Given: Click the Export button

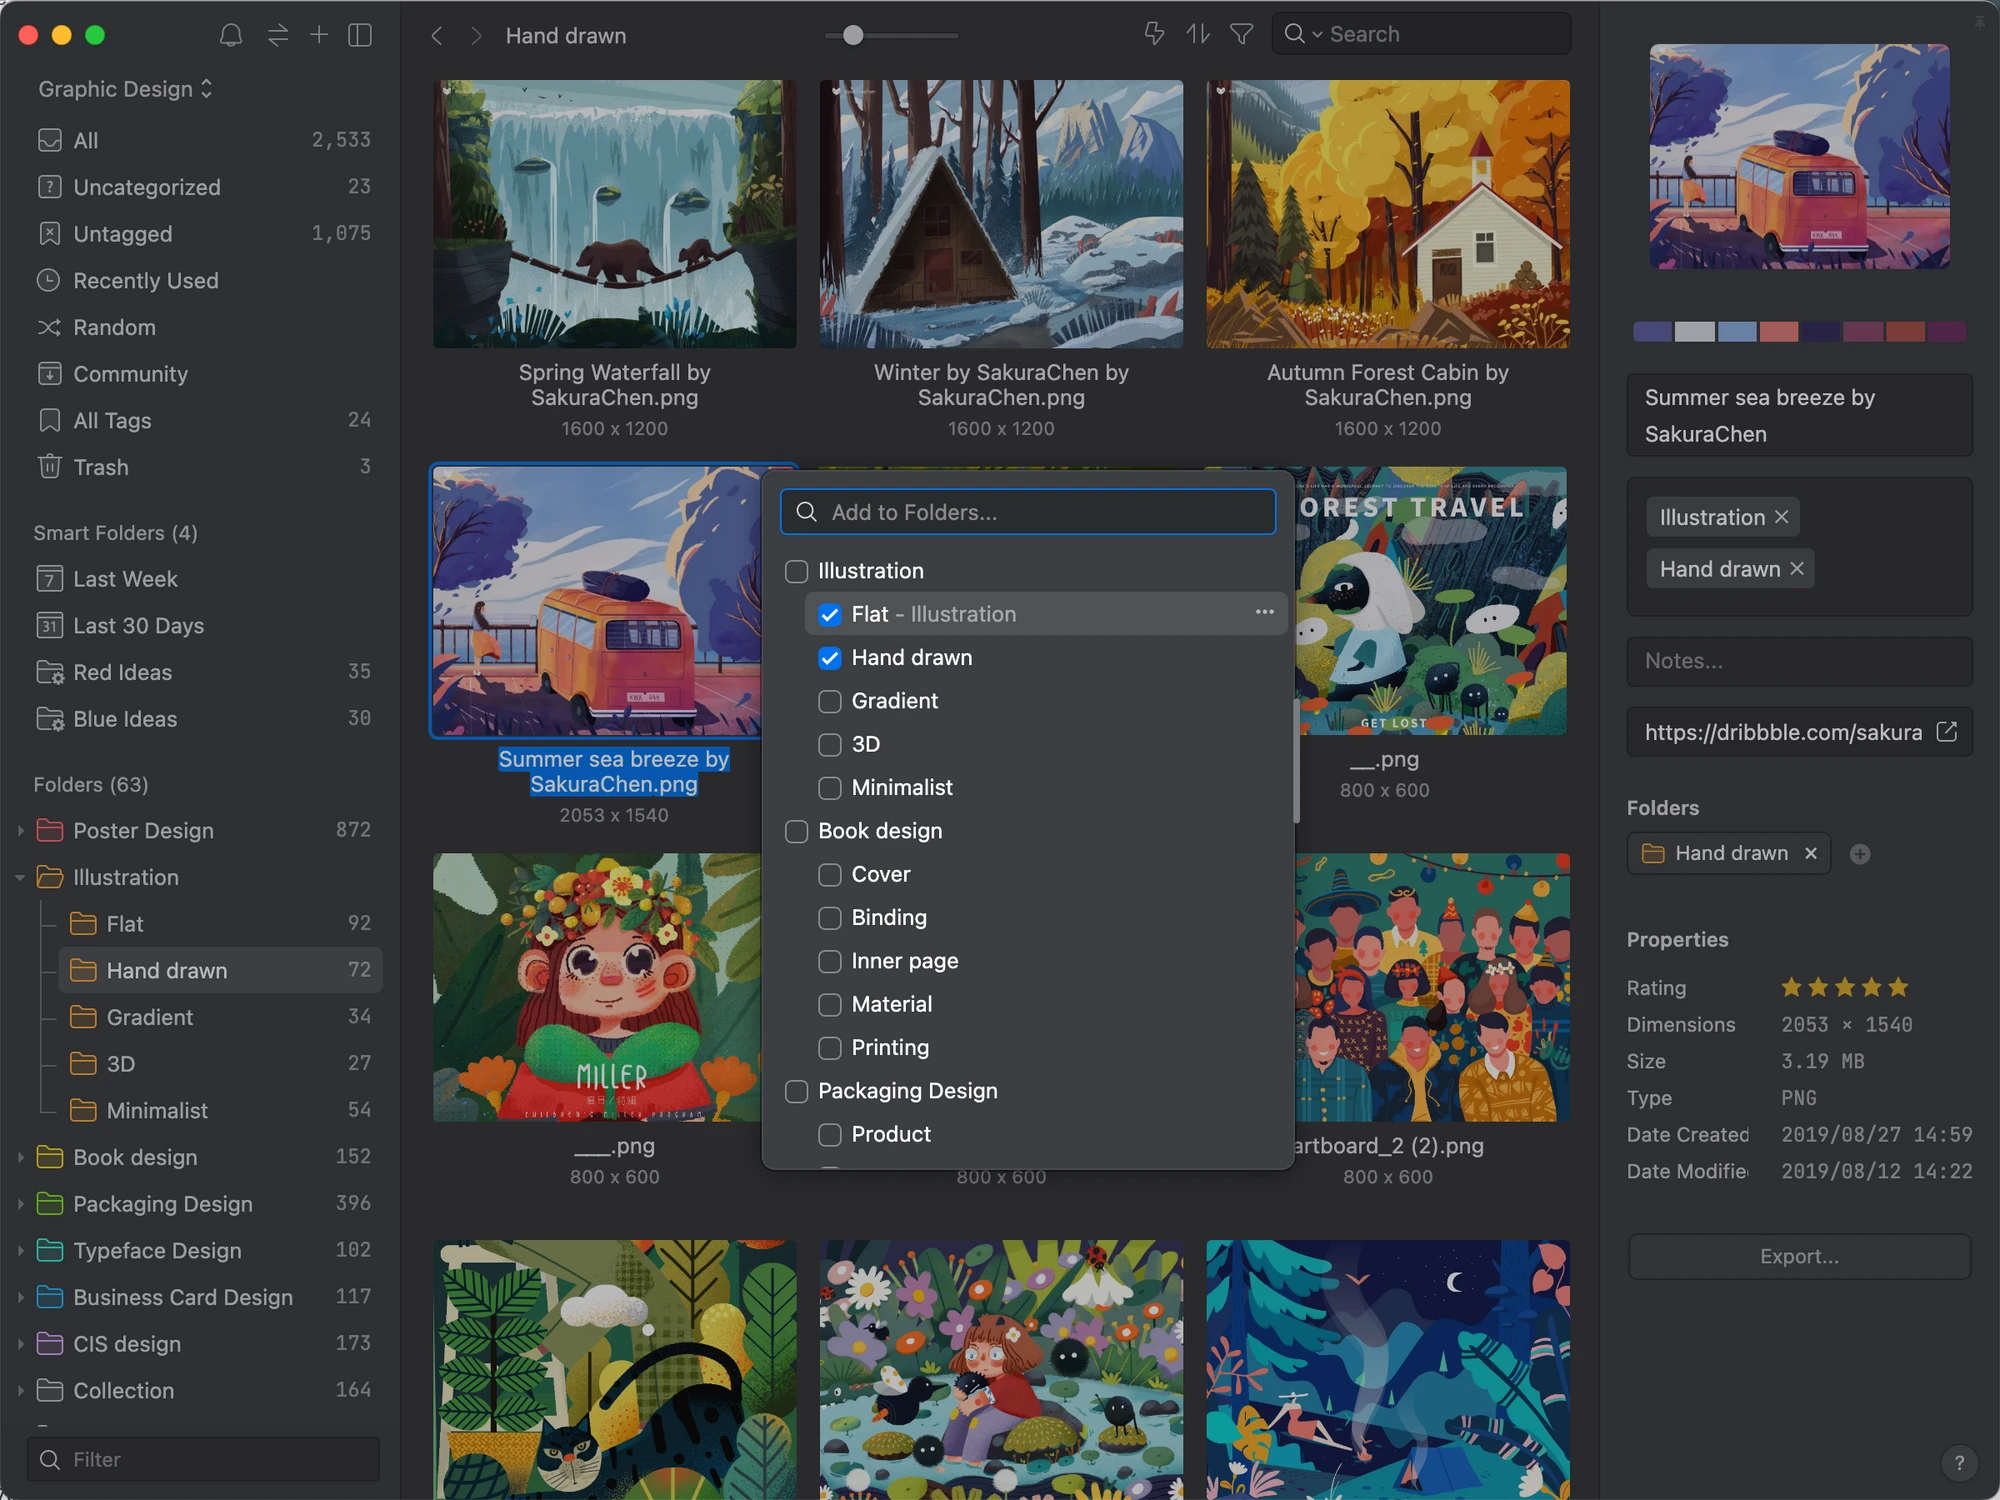Looking at the screenshot, I should click(1797, 1256).
